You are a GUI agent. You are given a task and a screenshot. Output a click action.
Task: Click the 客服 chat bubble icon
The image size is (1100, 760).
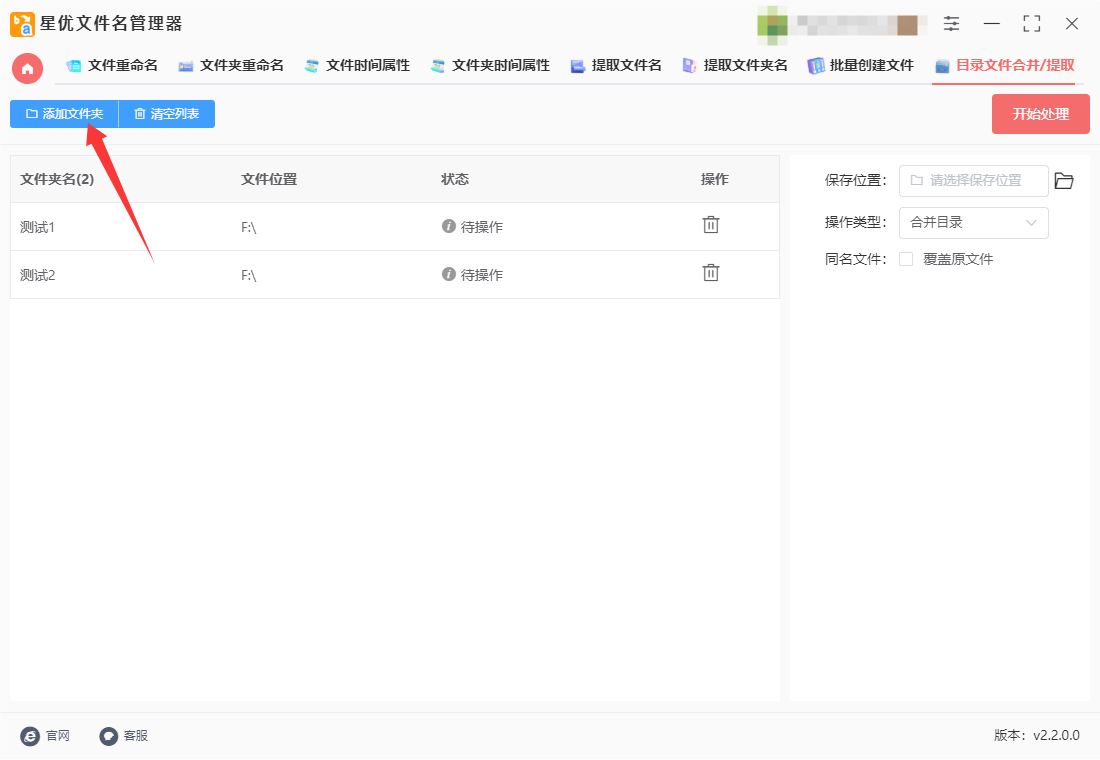108,735
